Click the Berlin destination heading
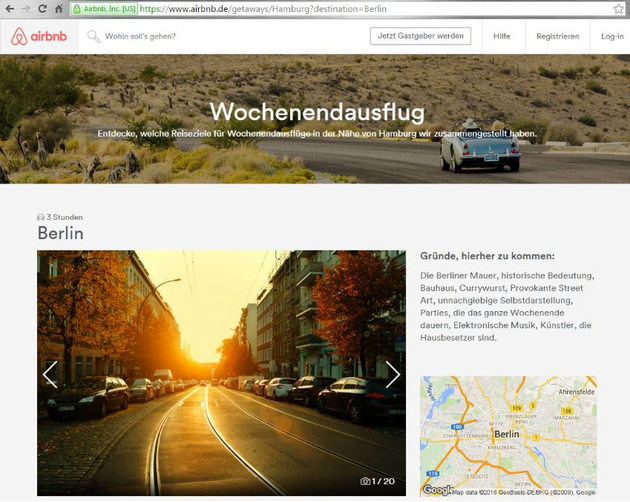This screenshot has height=502, width=630. [x=60, y=234]
